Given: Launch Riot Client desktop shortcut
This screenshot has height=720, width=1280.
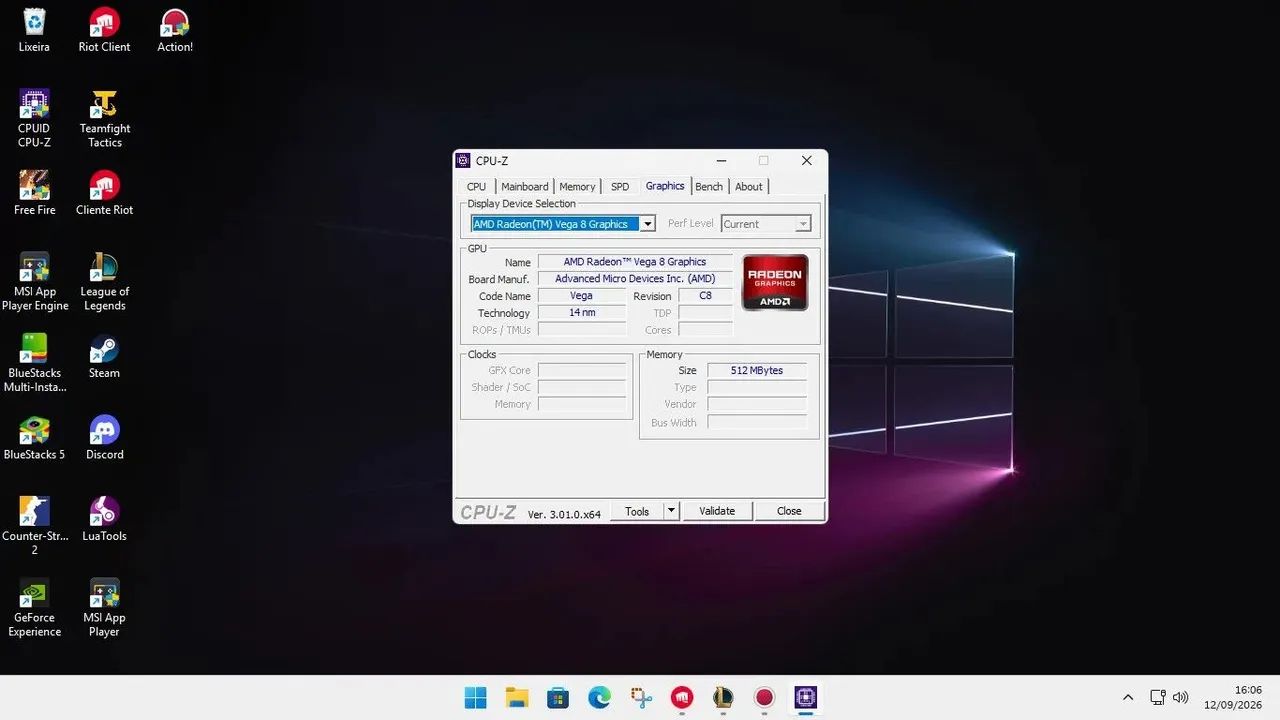Looking at the screenshot, I should 104,30.
